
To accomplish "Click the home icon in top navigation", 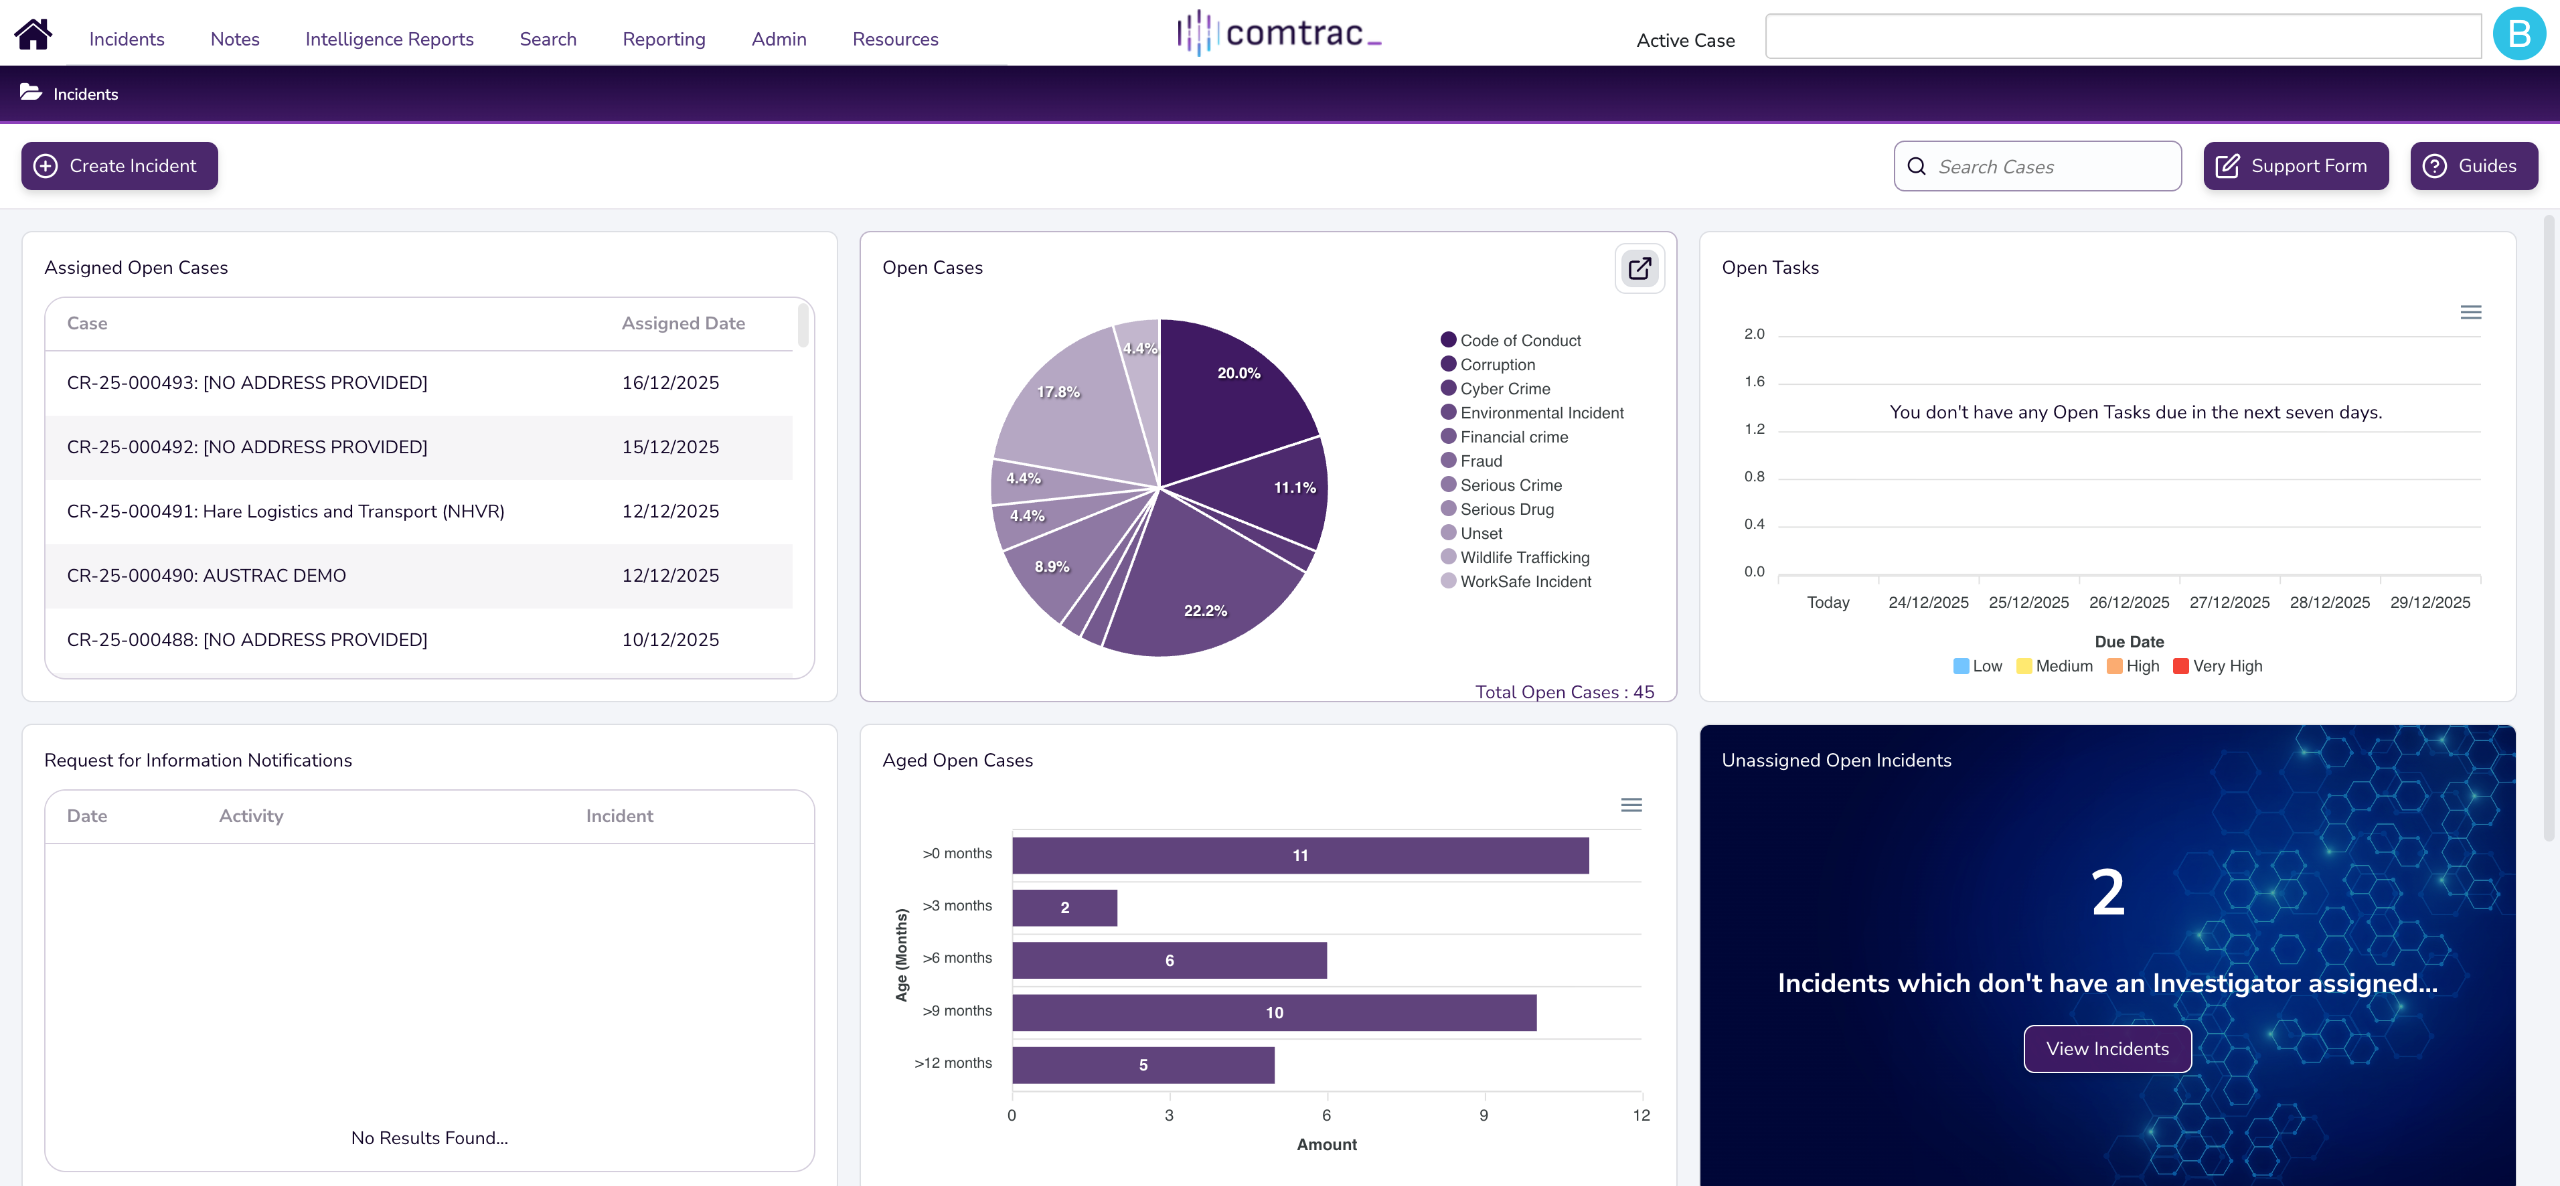I will [33, 35].
